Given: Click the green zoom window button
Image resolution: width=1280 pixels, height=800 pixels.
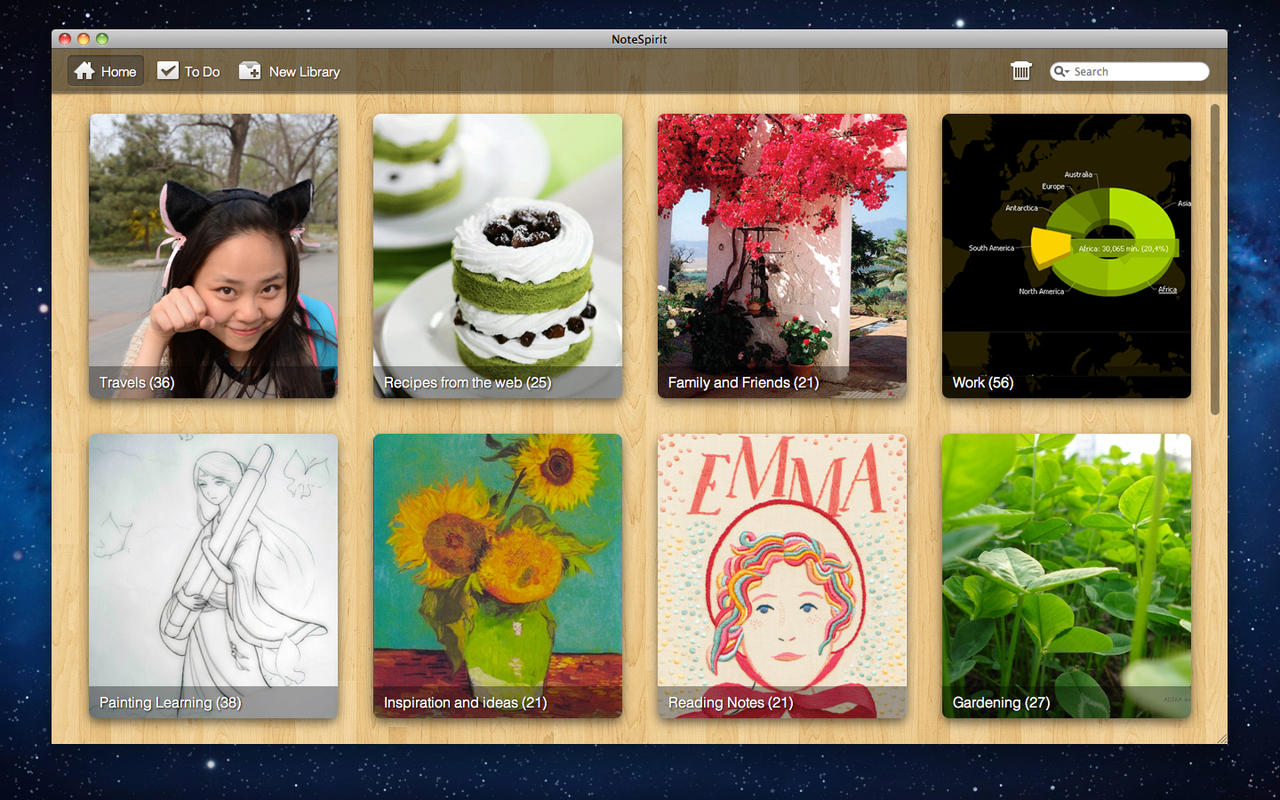Looking at the screenshot, I should (x=102, y=39).
